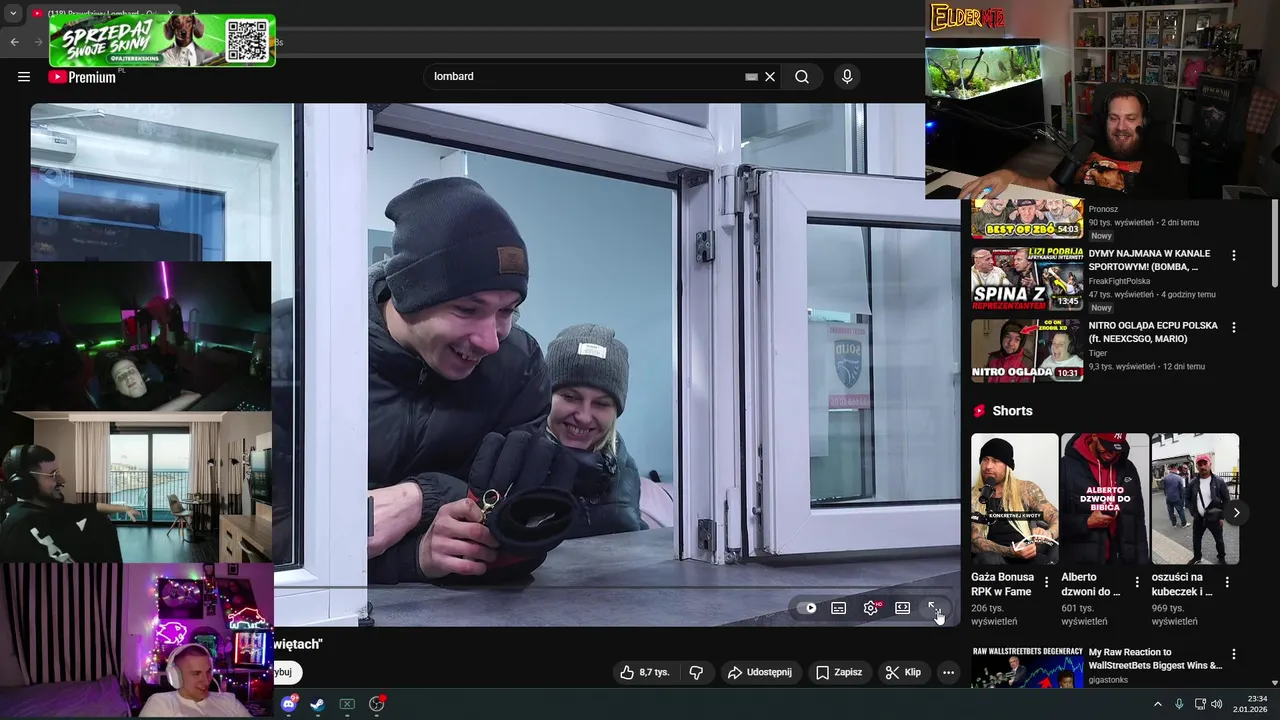
Task: Open network status in system tray
Action: [1200, 704]
